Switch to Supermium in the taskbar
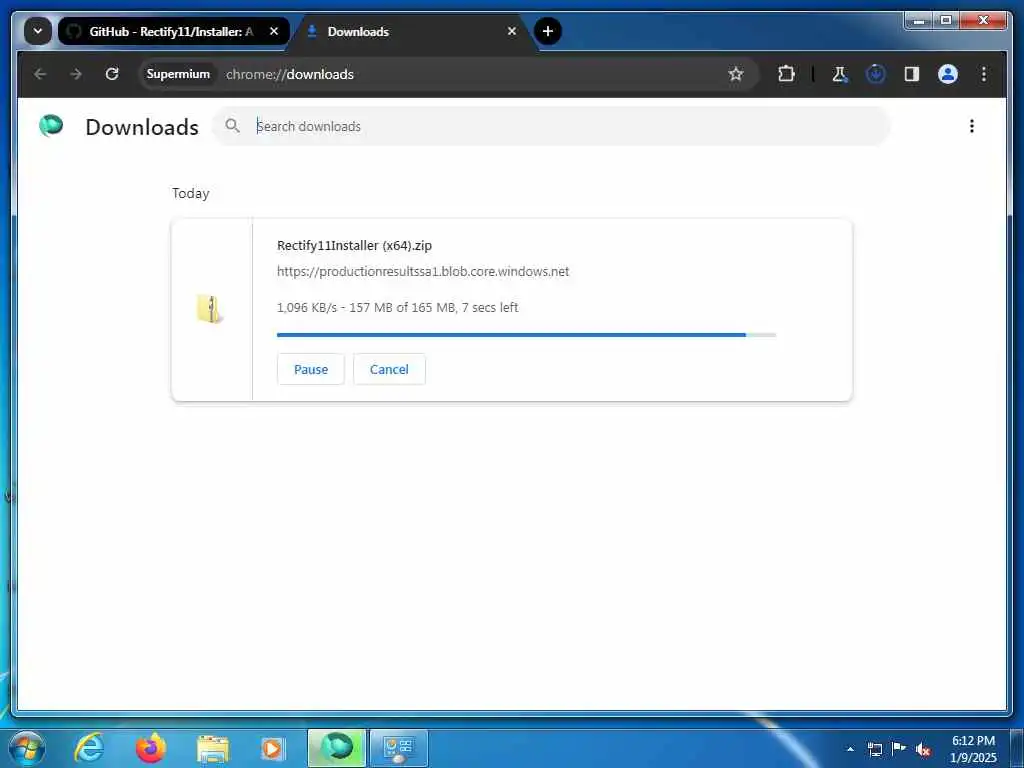 pyautogui.click(x=337, y=748)
